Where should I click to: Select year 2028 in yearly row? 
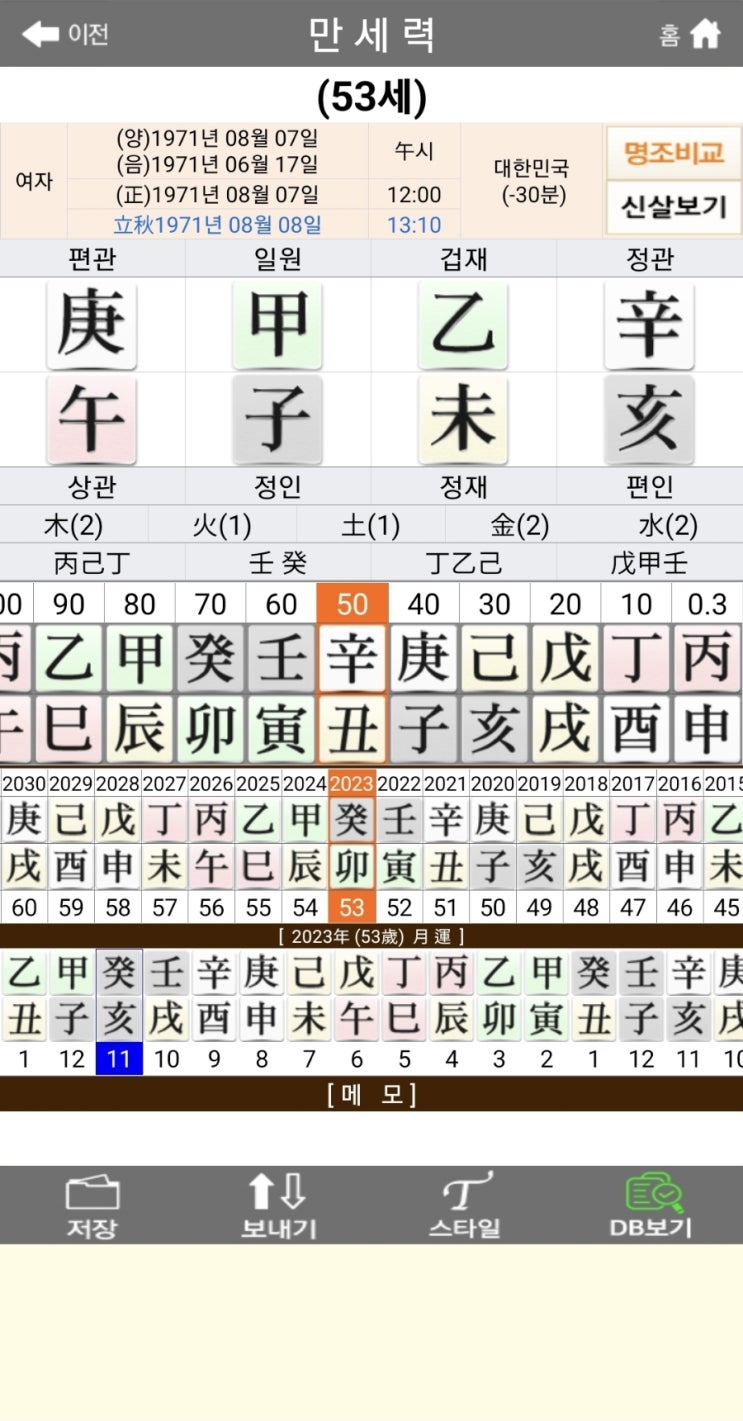coord(117,846)
